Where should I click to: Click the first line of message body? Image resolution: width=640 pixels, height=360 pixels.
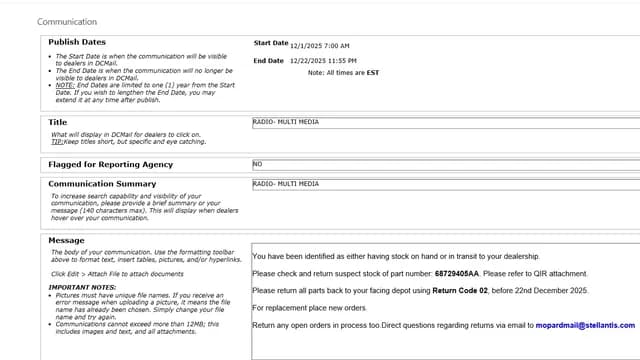point(396,256)
